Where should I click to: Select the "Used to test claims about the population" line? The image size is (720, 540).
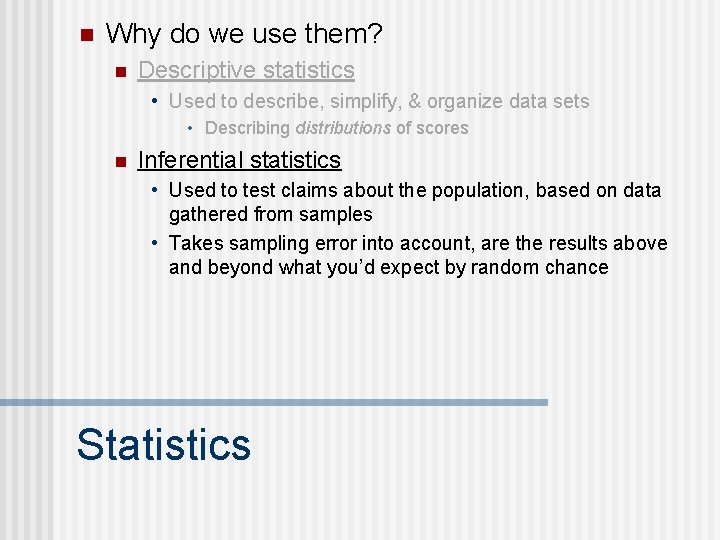coord(415,190)
